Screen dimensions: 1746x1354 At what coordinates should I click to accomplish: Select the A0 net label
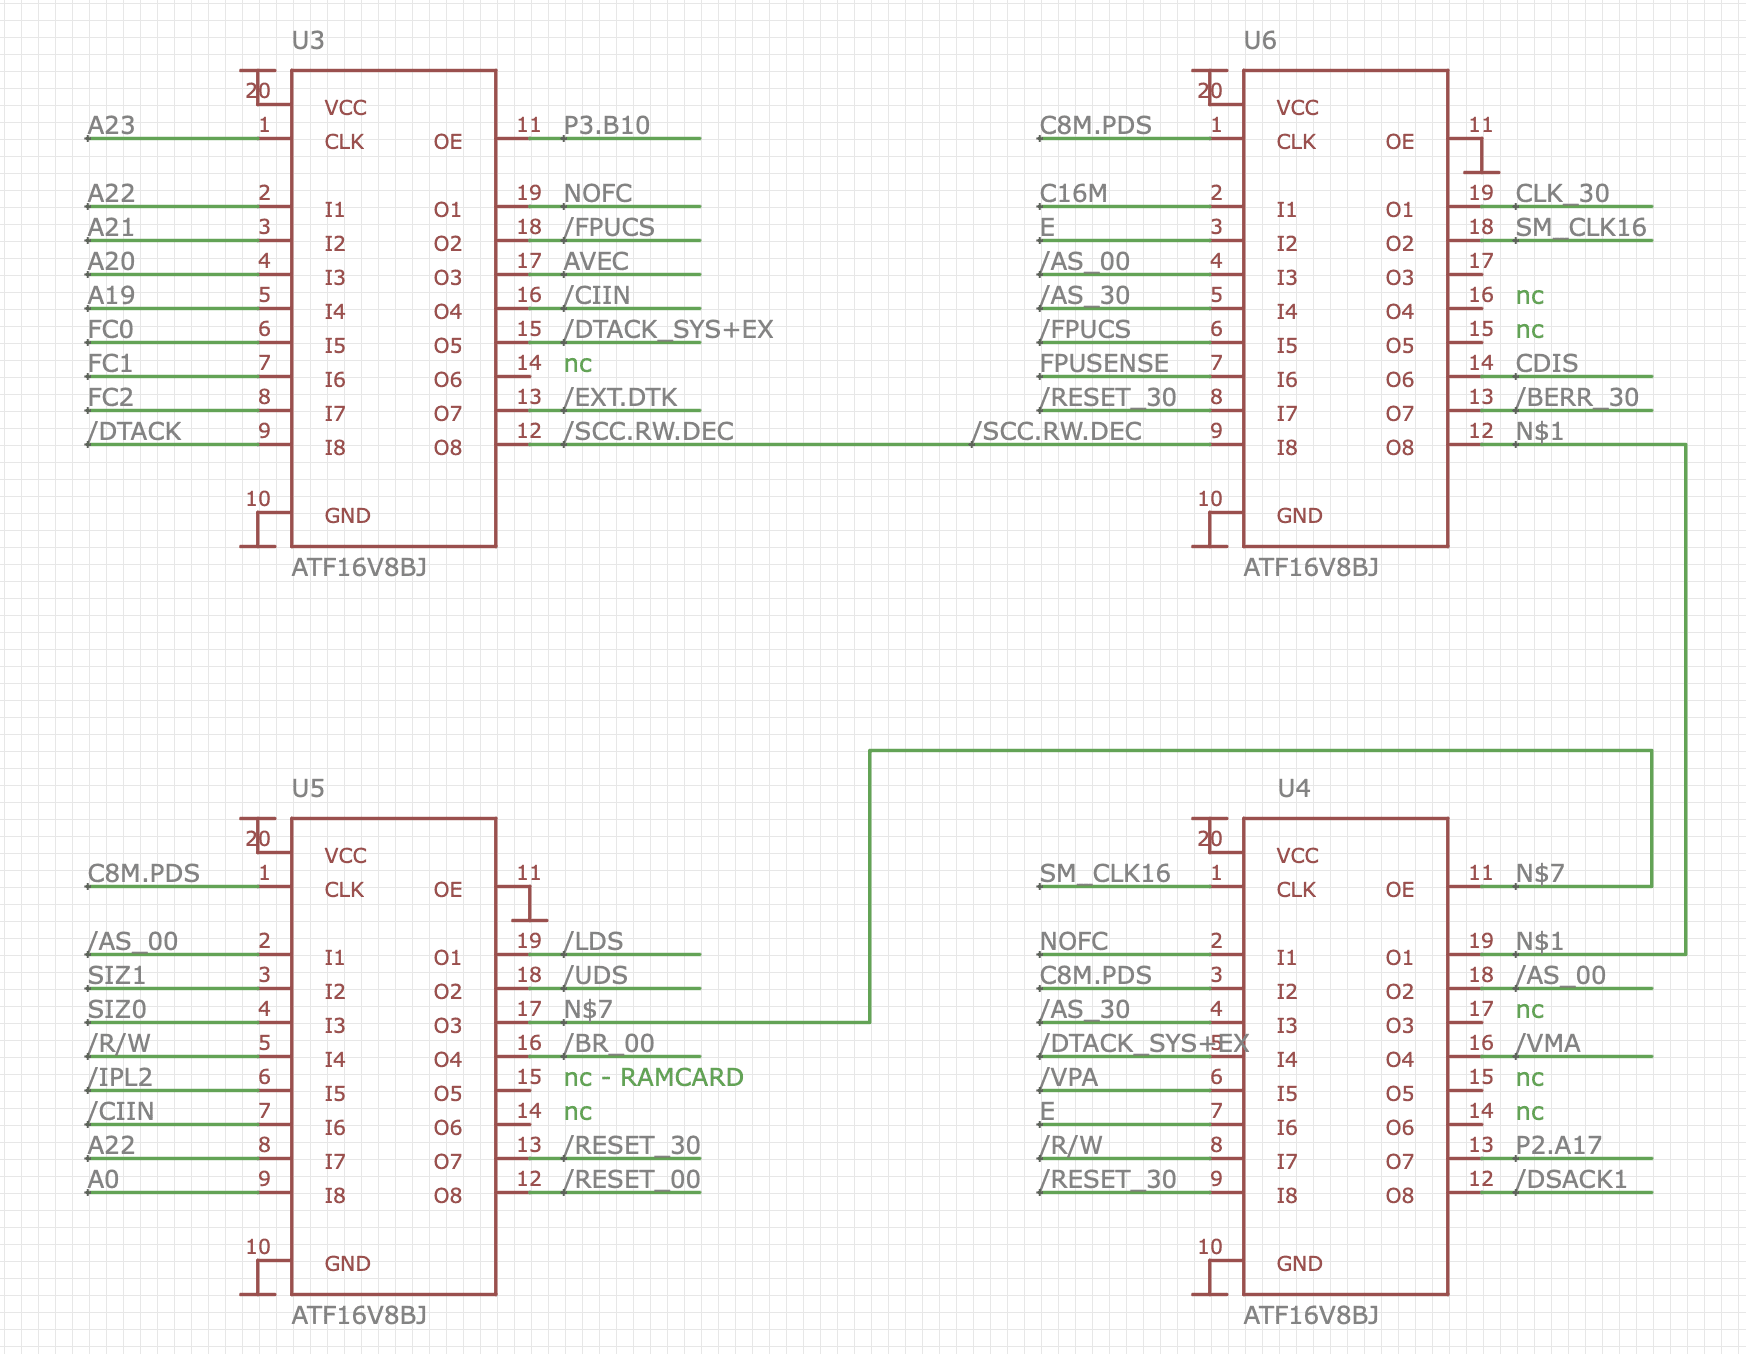point(103,1179)
